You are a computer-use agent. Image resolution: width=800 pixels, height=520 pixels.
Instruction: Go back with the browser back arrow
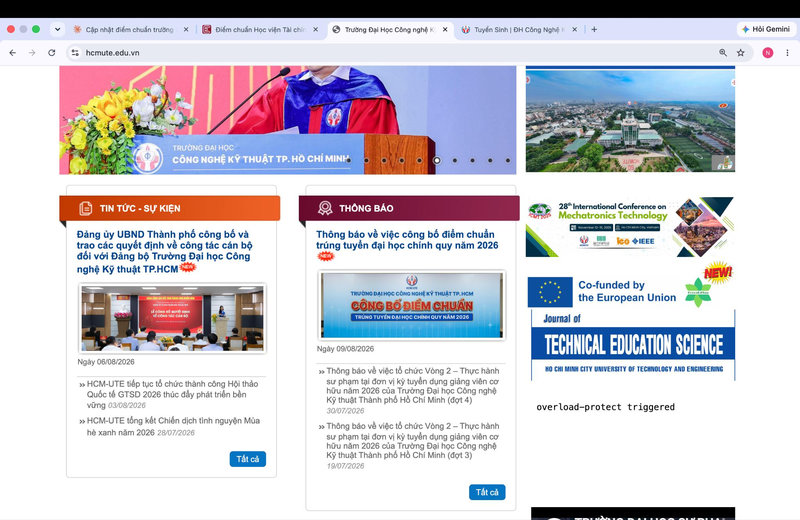(13, 53)
